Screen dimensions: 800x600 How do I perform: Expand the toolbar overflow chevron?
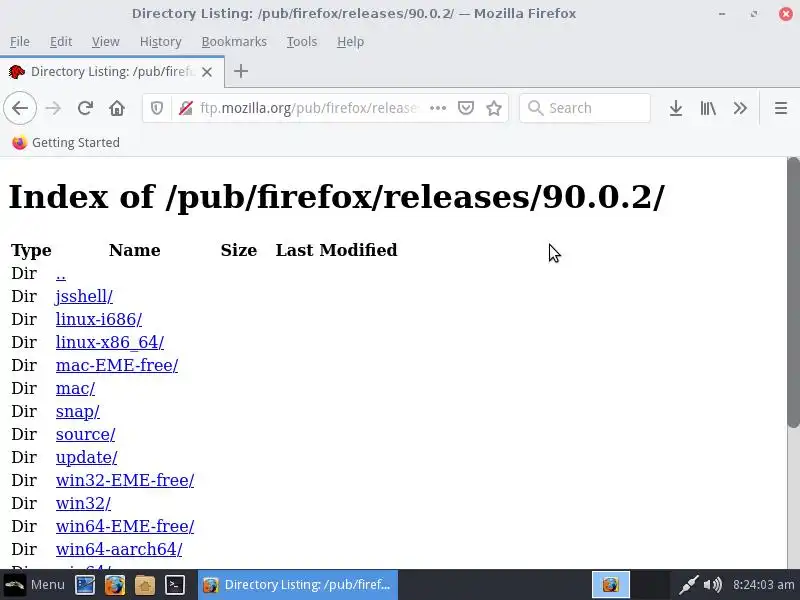pos(740,108)
